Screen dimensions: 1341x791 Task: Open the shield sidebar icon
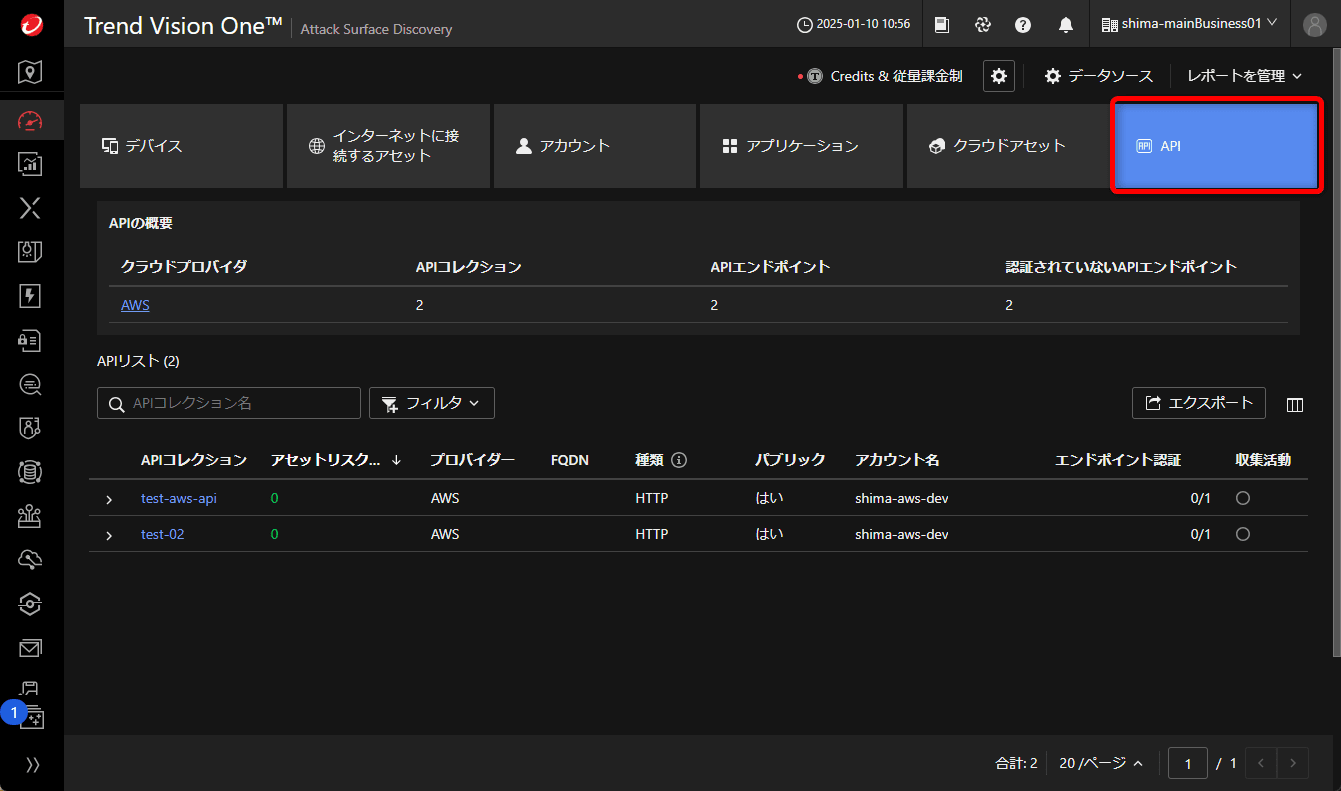[31, 428]
